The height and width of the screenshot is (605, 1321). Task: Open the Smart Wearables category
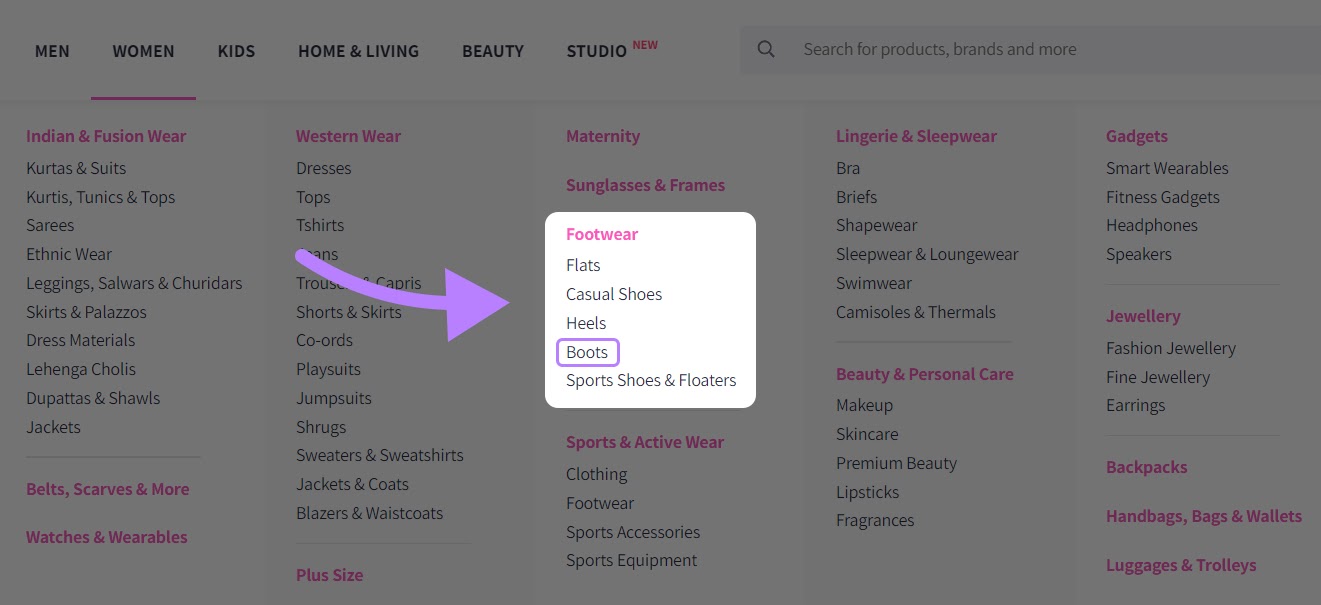(1167, 168)
